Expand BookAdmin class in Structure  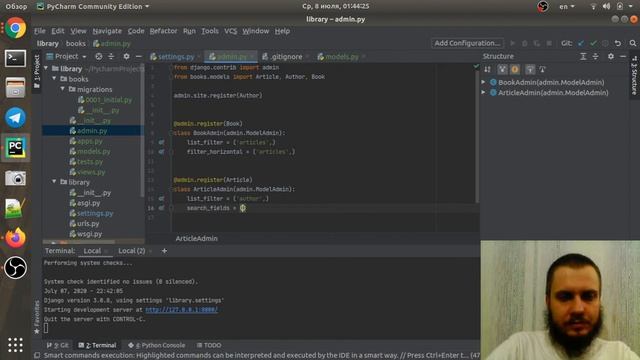point(484,82)
